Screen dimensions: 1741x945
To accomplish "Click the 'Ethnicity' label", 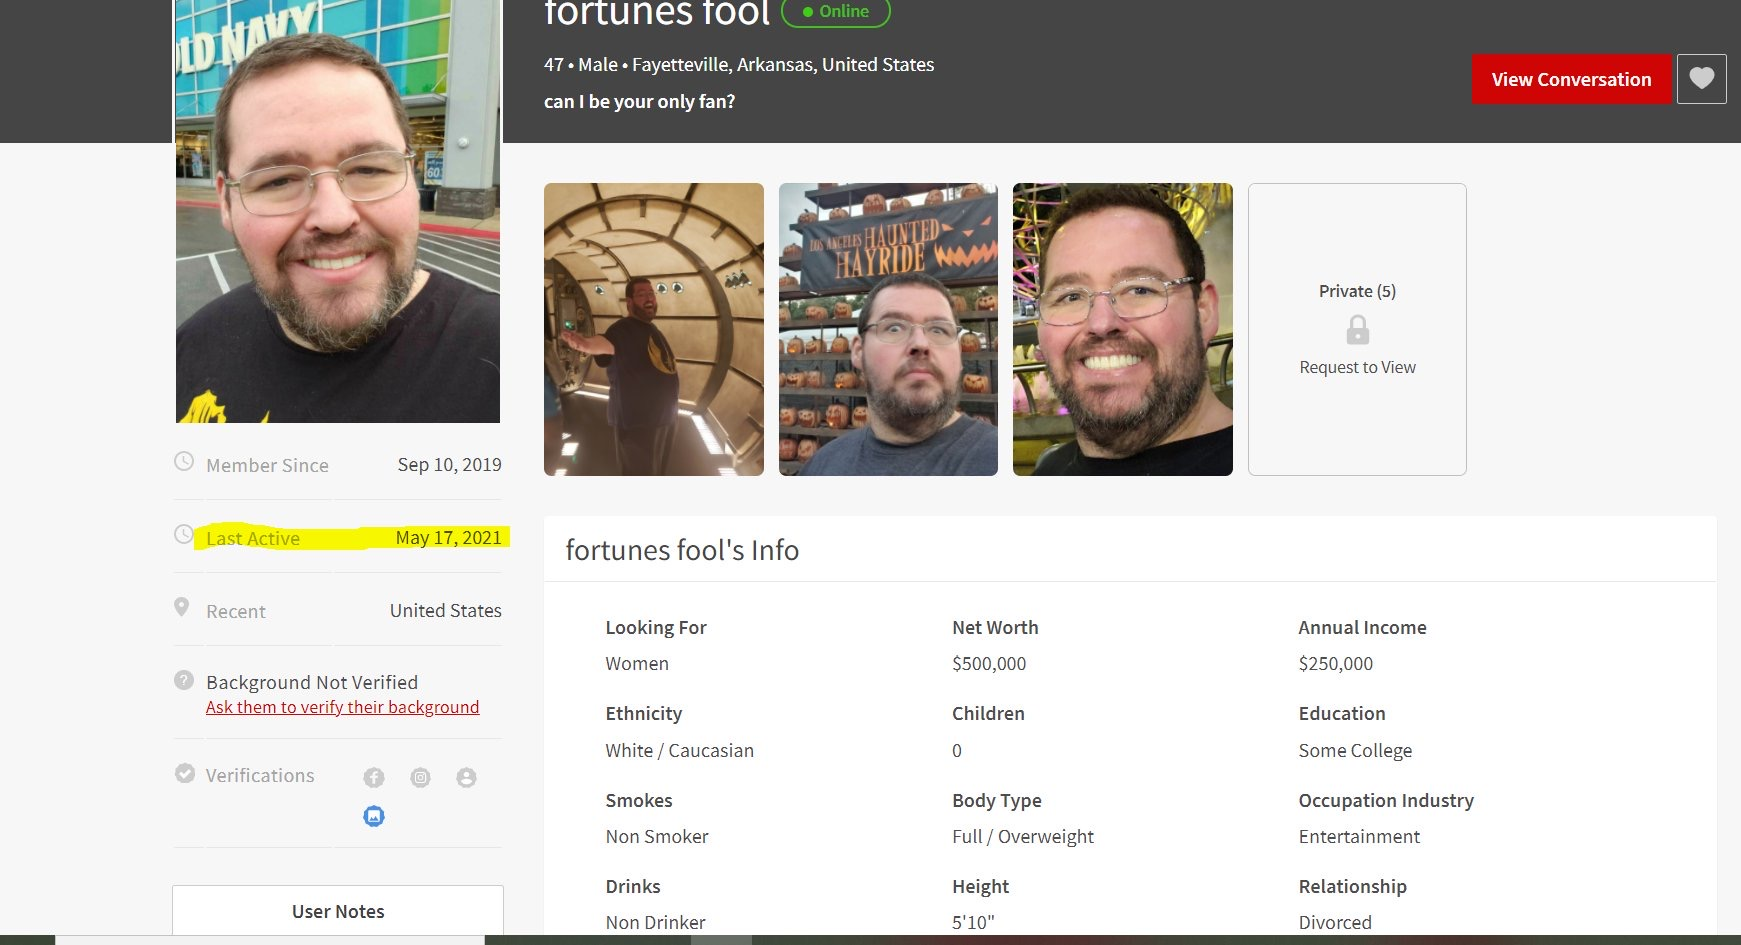I will tap(644, 714).
